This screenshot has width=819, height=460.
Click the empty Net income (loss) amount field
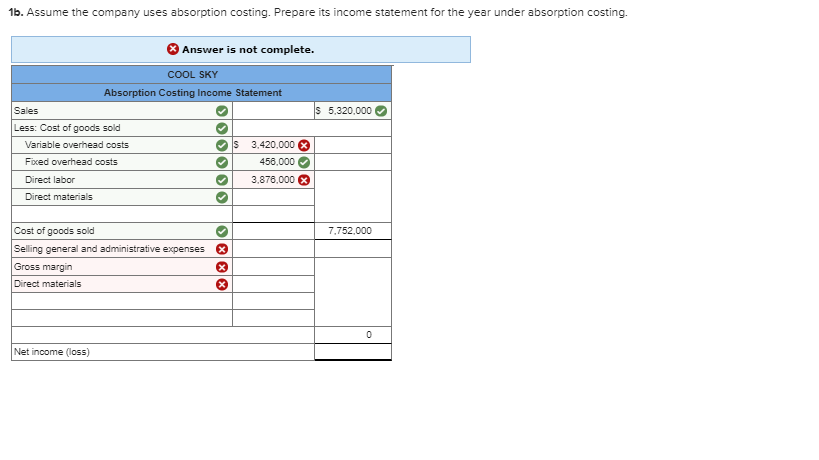(353, 352)
